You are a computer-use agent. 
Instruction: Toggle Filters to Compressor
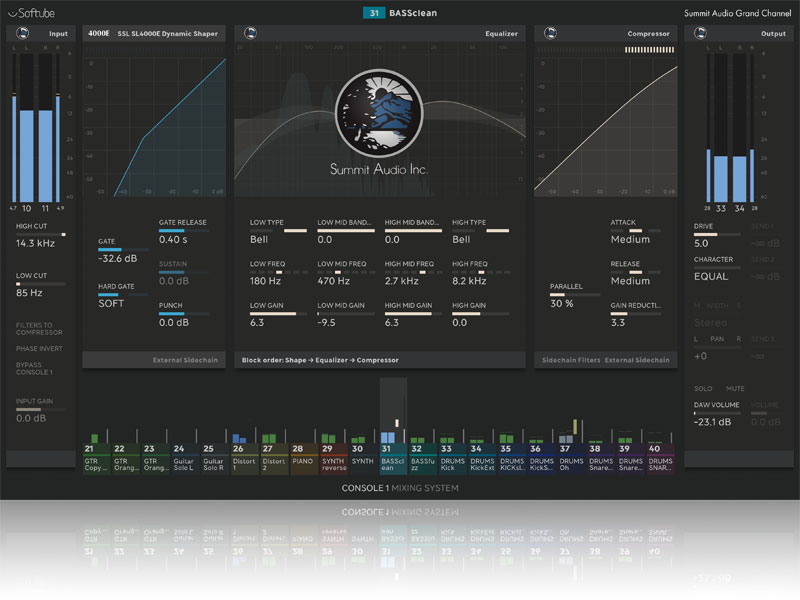pyautogui.click(x=42, y=329)
